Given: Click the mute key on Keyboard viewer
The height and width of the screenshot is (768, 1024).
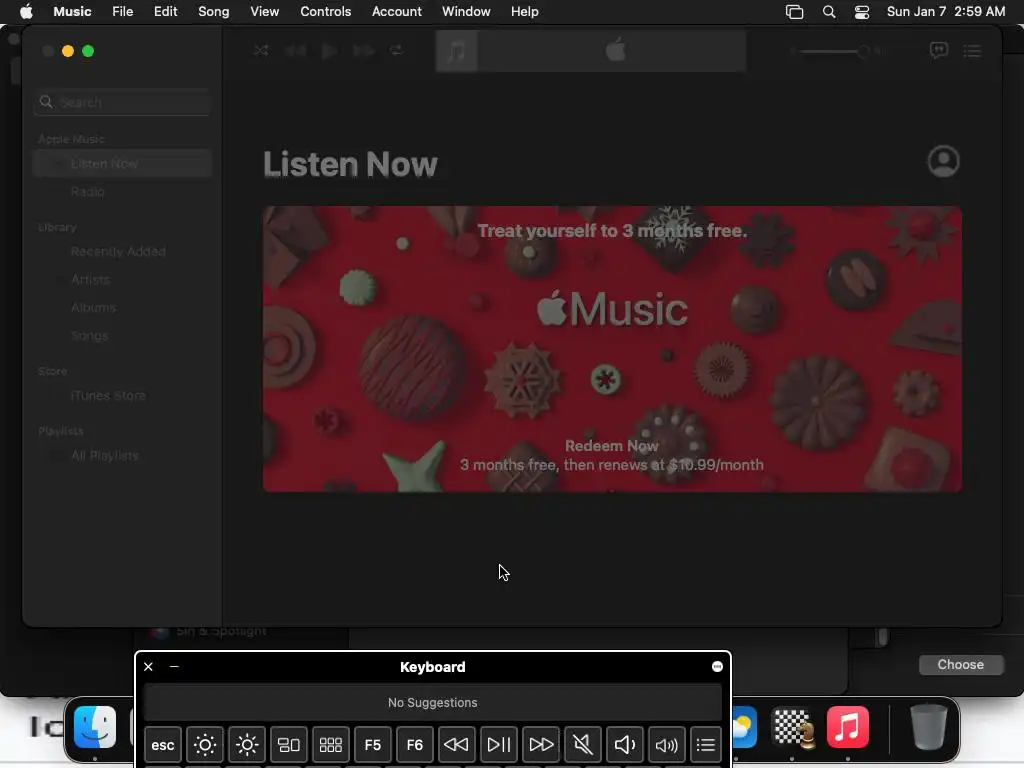Looking at the screenshot, I should click(583, 744).
